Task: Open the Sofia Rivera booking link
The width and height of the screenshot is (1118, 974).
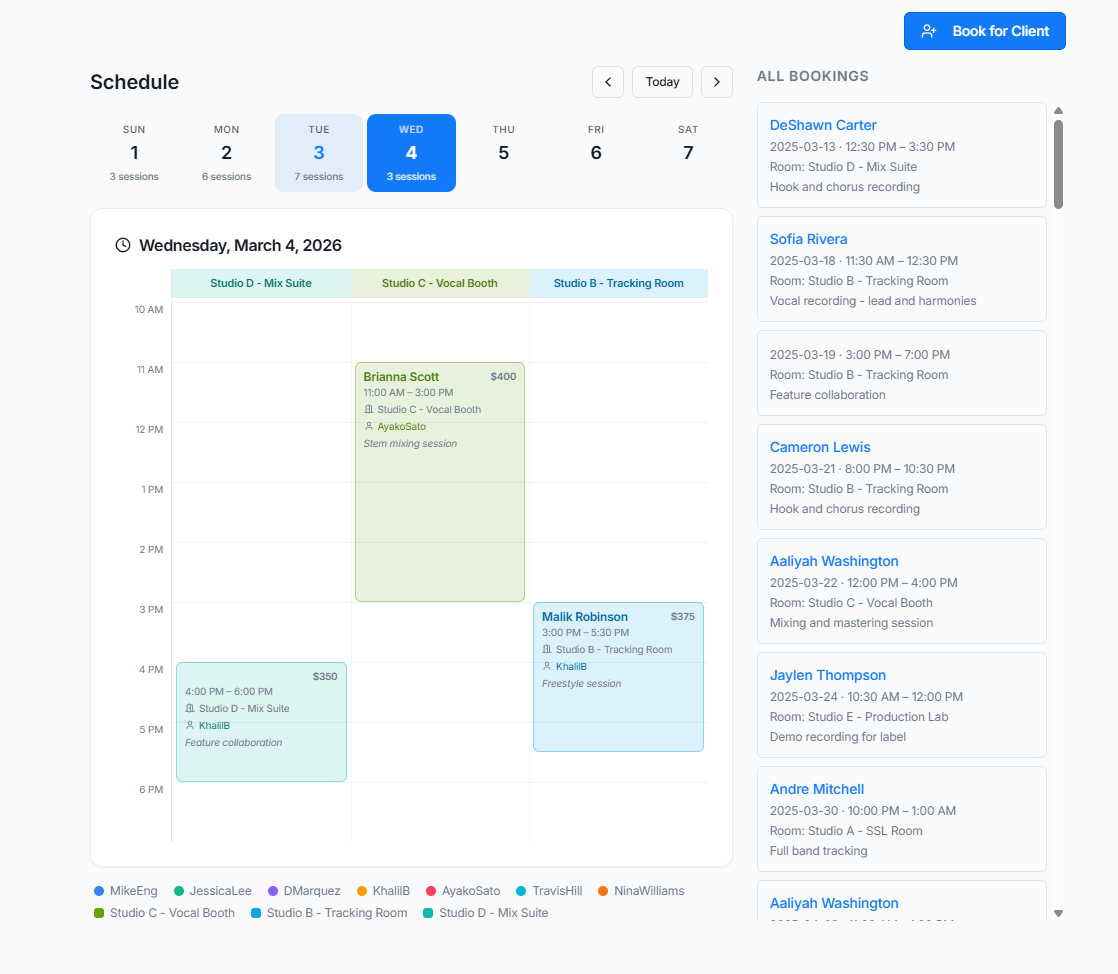Action: [x=809, y=240]
